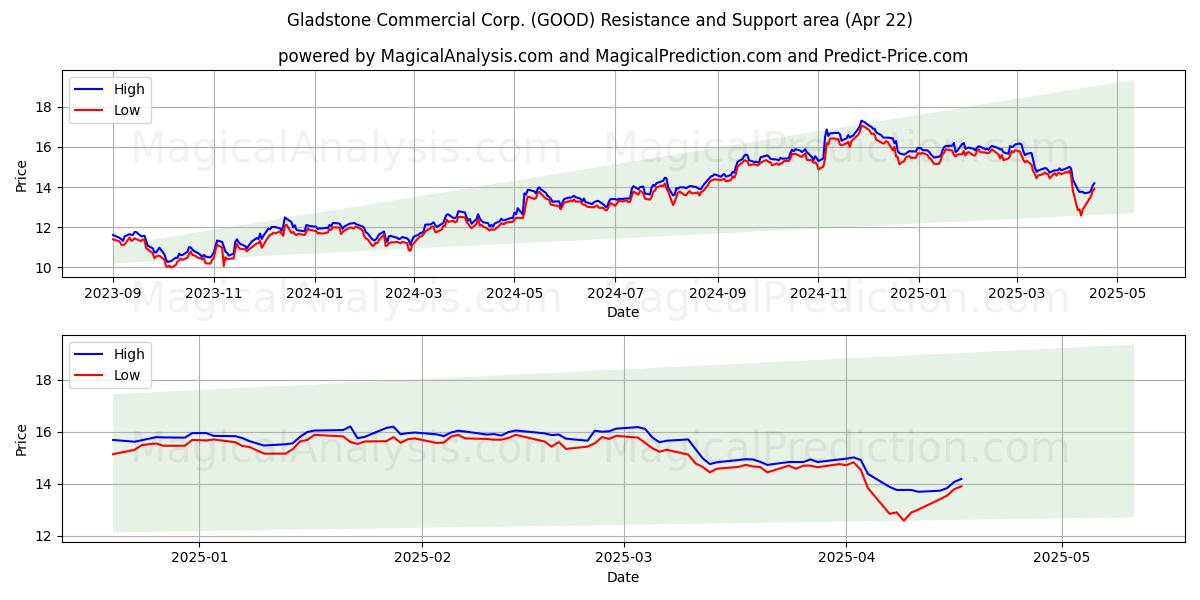Click the '2025-02' x-axis label in bottom chart
This screenshot has height=600, width=1200.
[421, 558]
